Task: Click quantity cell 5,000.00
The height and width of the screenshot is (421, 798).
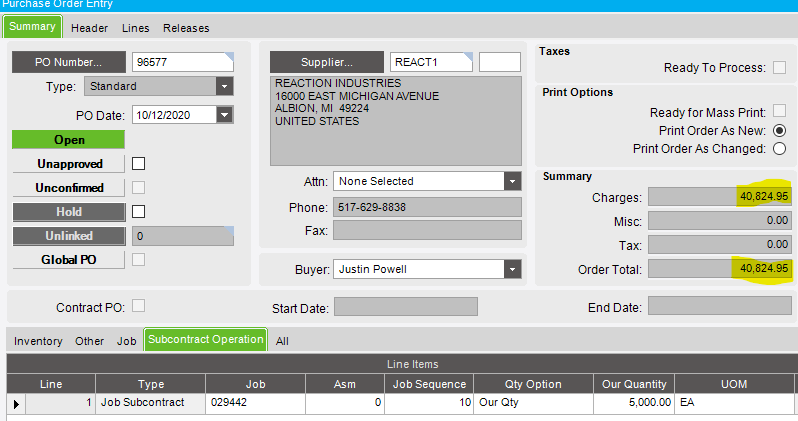Action: tap(634, 403)
